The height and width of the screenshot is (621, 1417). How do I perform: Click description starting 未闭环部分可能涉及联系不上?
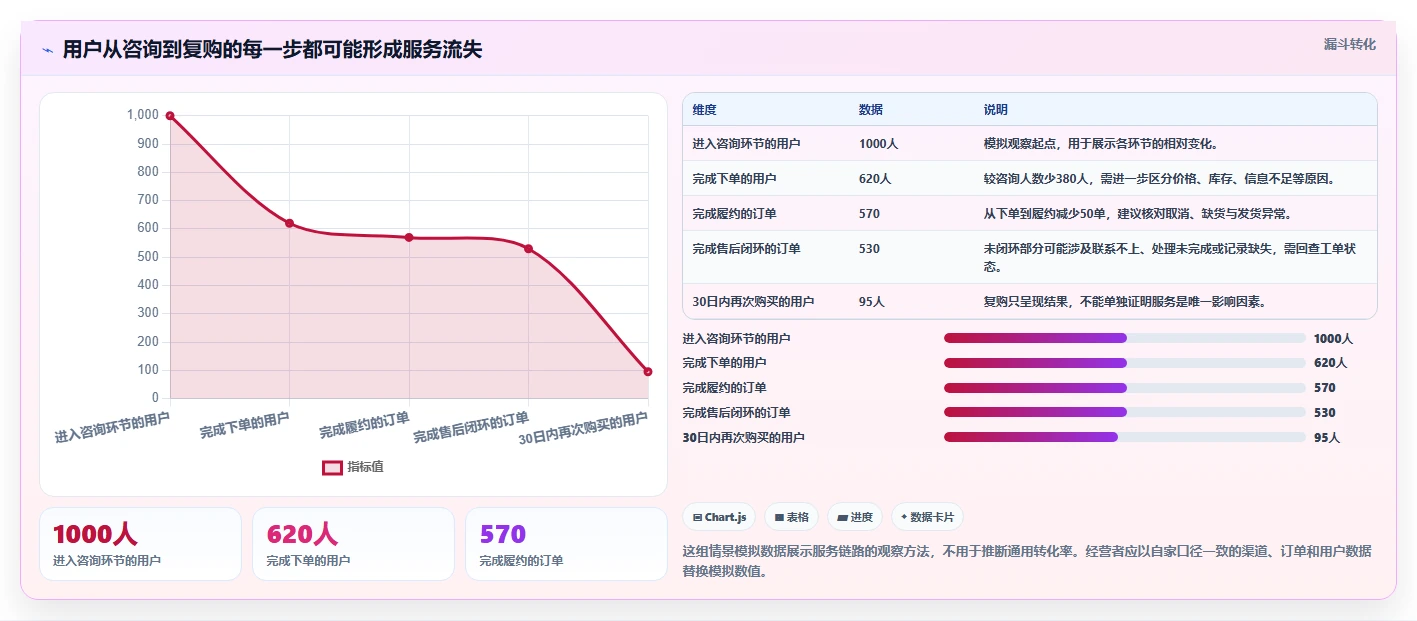point(1169,258)
